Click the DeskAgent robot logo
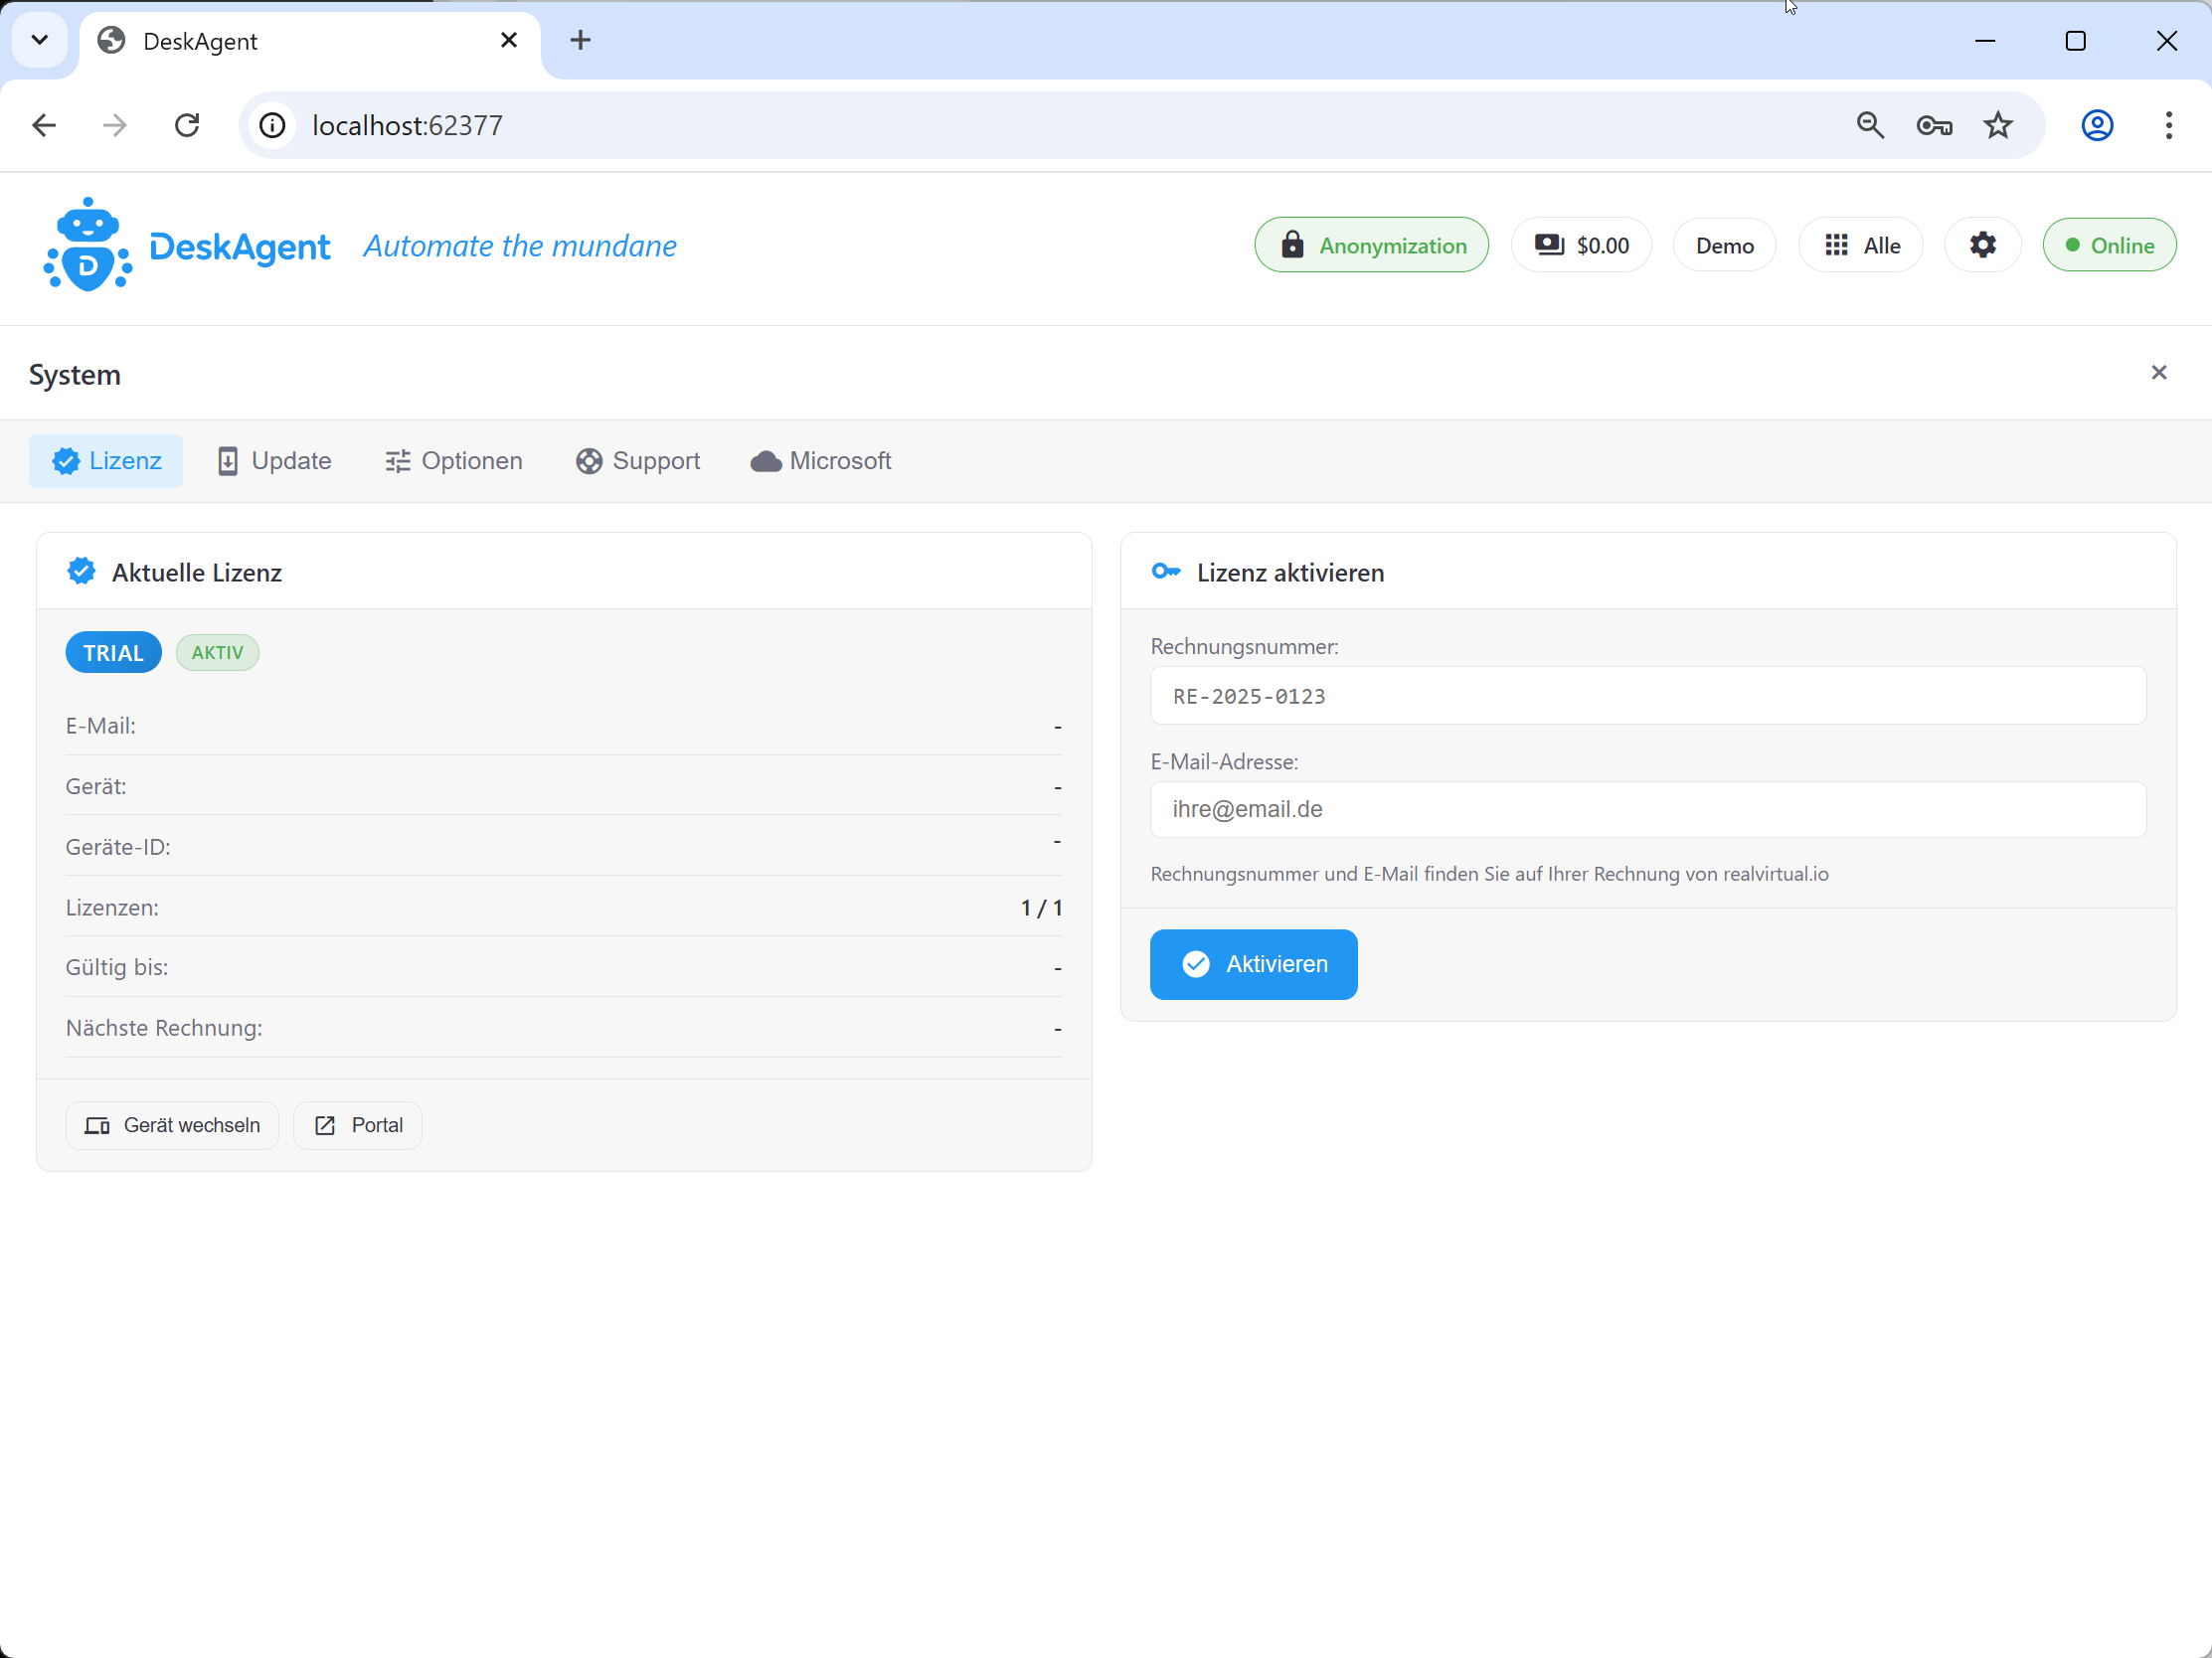Screen dimensions: 2212x1658 coord(87,245)
